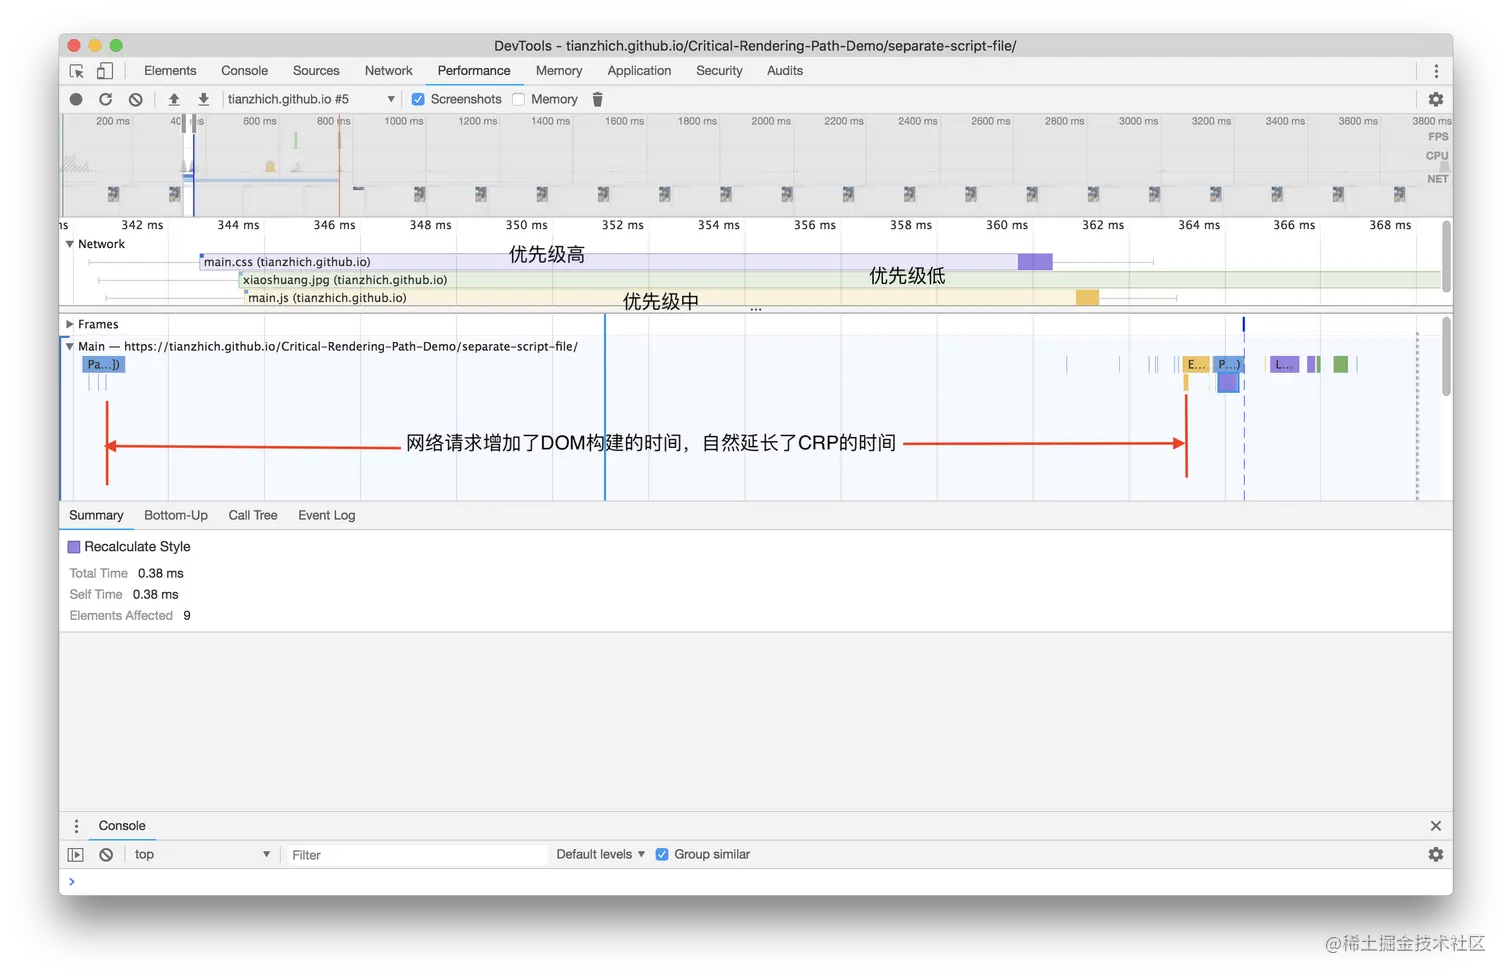Close the Console drawer
Viewport: 1512px width, 980px height.
(x=1436, y=826)
